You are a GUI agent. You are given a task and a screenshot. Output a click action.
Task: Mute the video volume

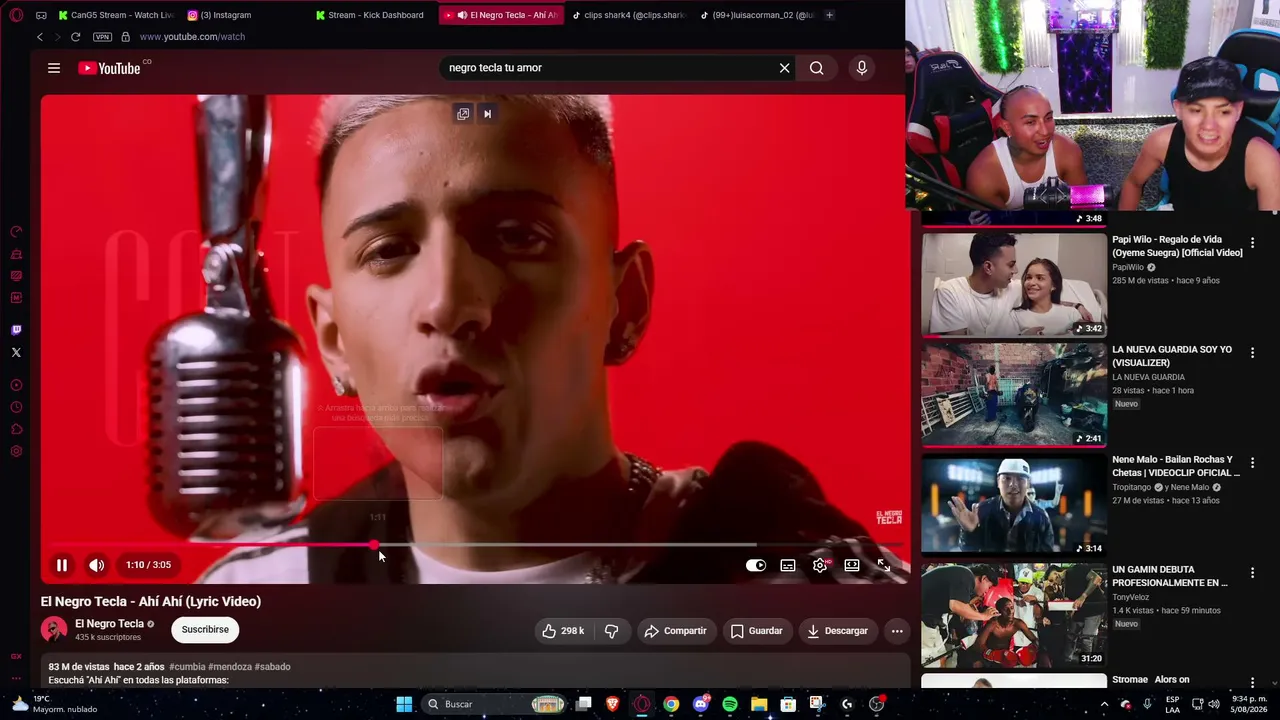tap(96, 565)
